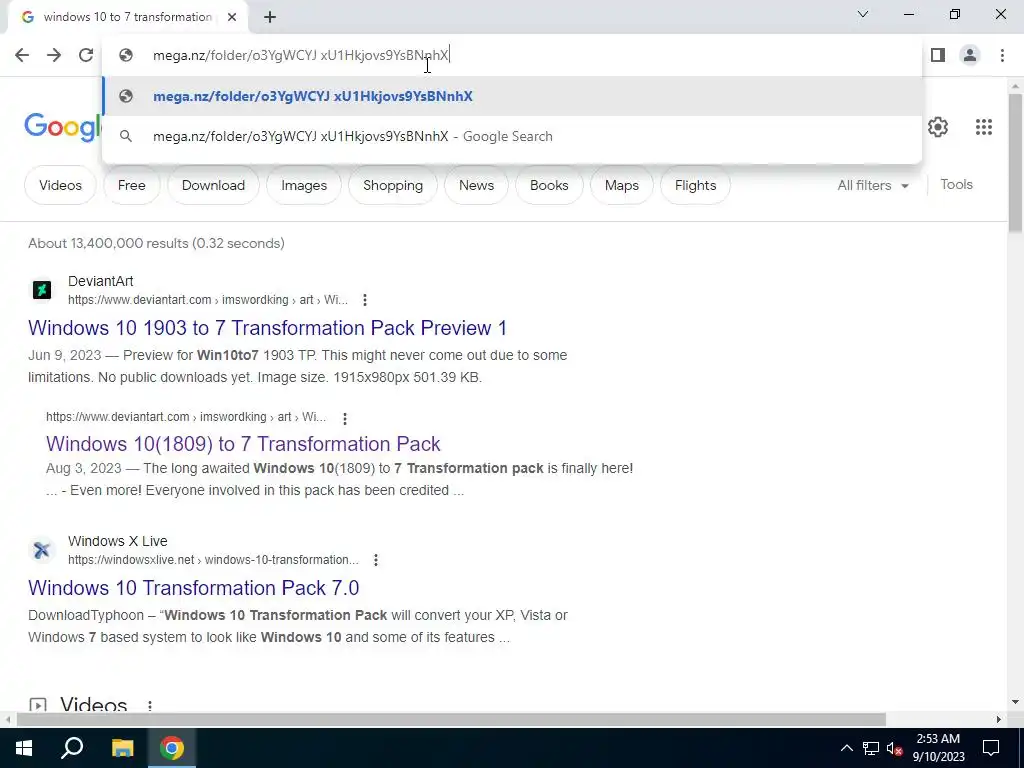
Task: Filter results by Videos
Action: click(60, 185)
